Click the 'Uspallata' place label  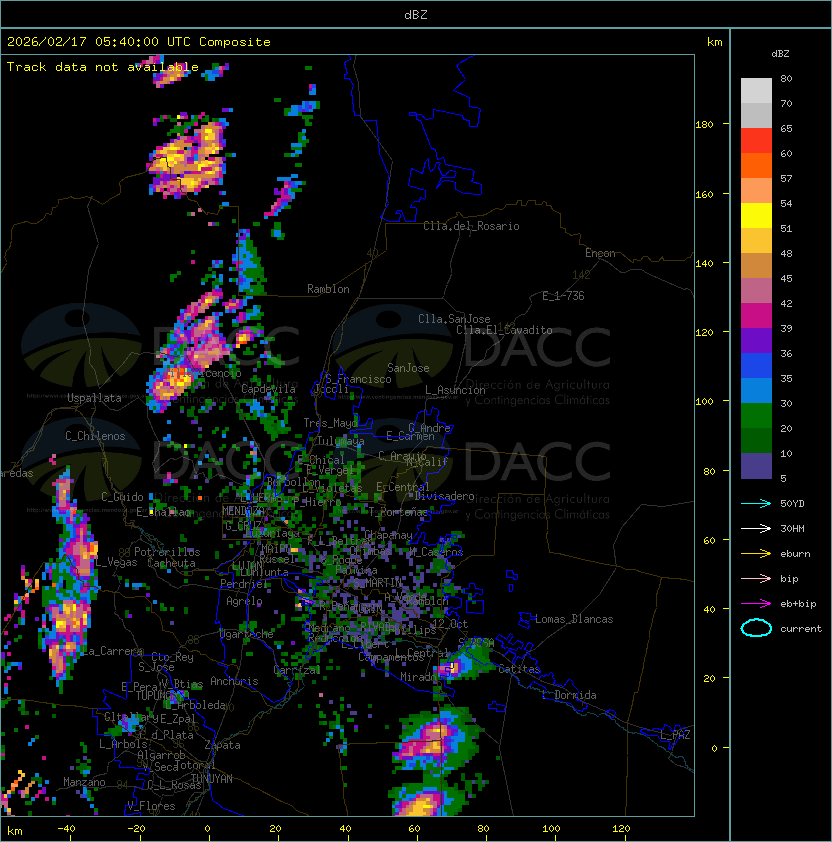click(94, 398)
